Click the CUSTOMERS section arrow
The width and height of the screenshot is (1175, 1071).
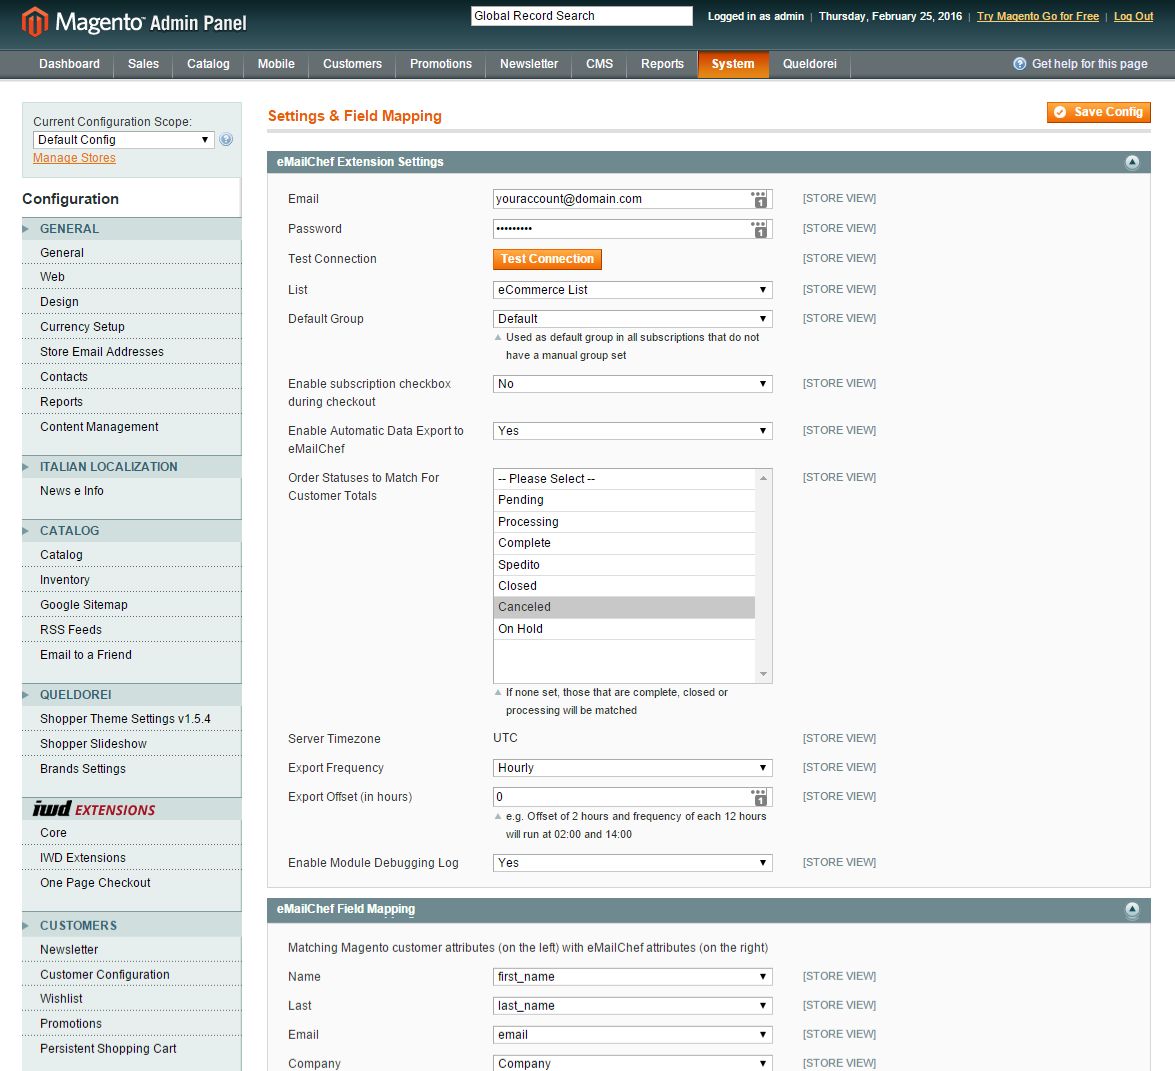coord(26,926)
